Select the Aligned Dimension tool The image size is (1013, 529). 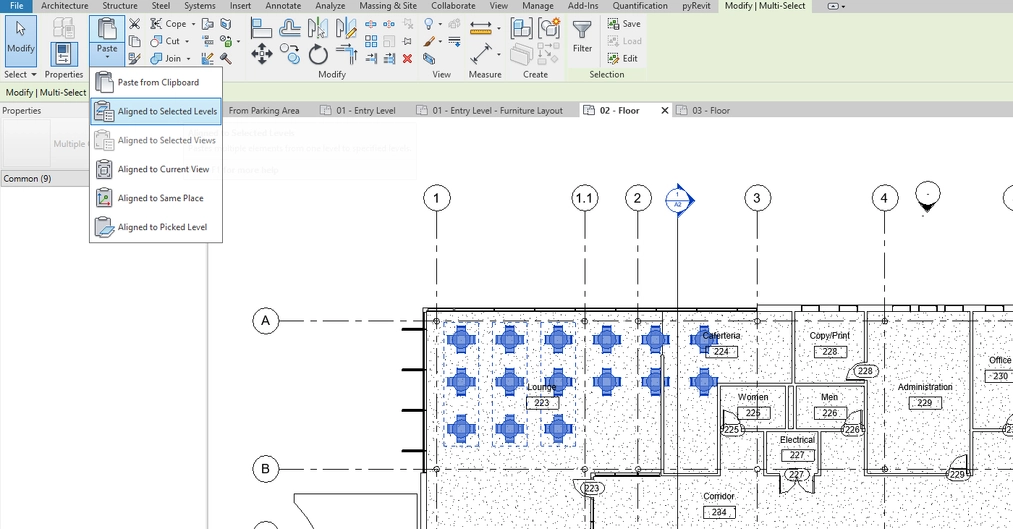tap(481, 54)
